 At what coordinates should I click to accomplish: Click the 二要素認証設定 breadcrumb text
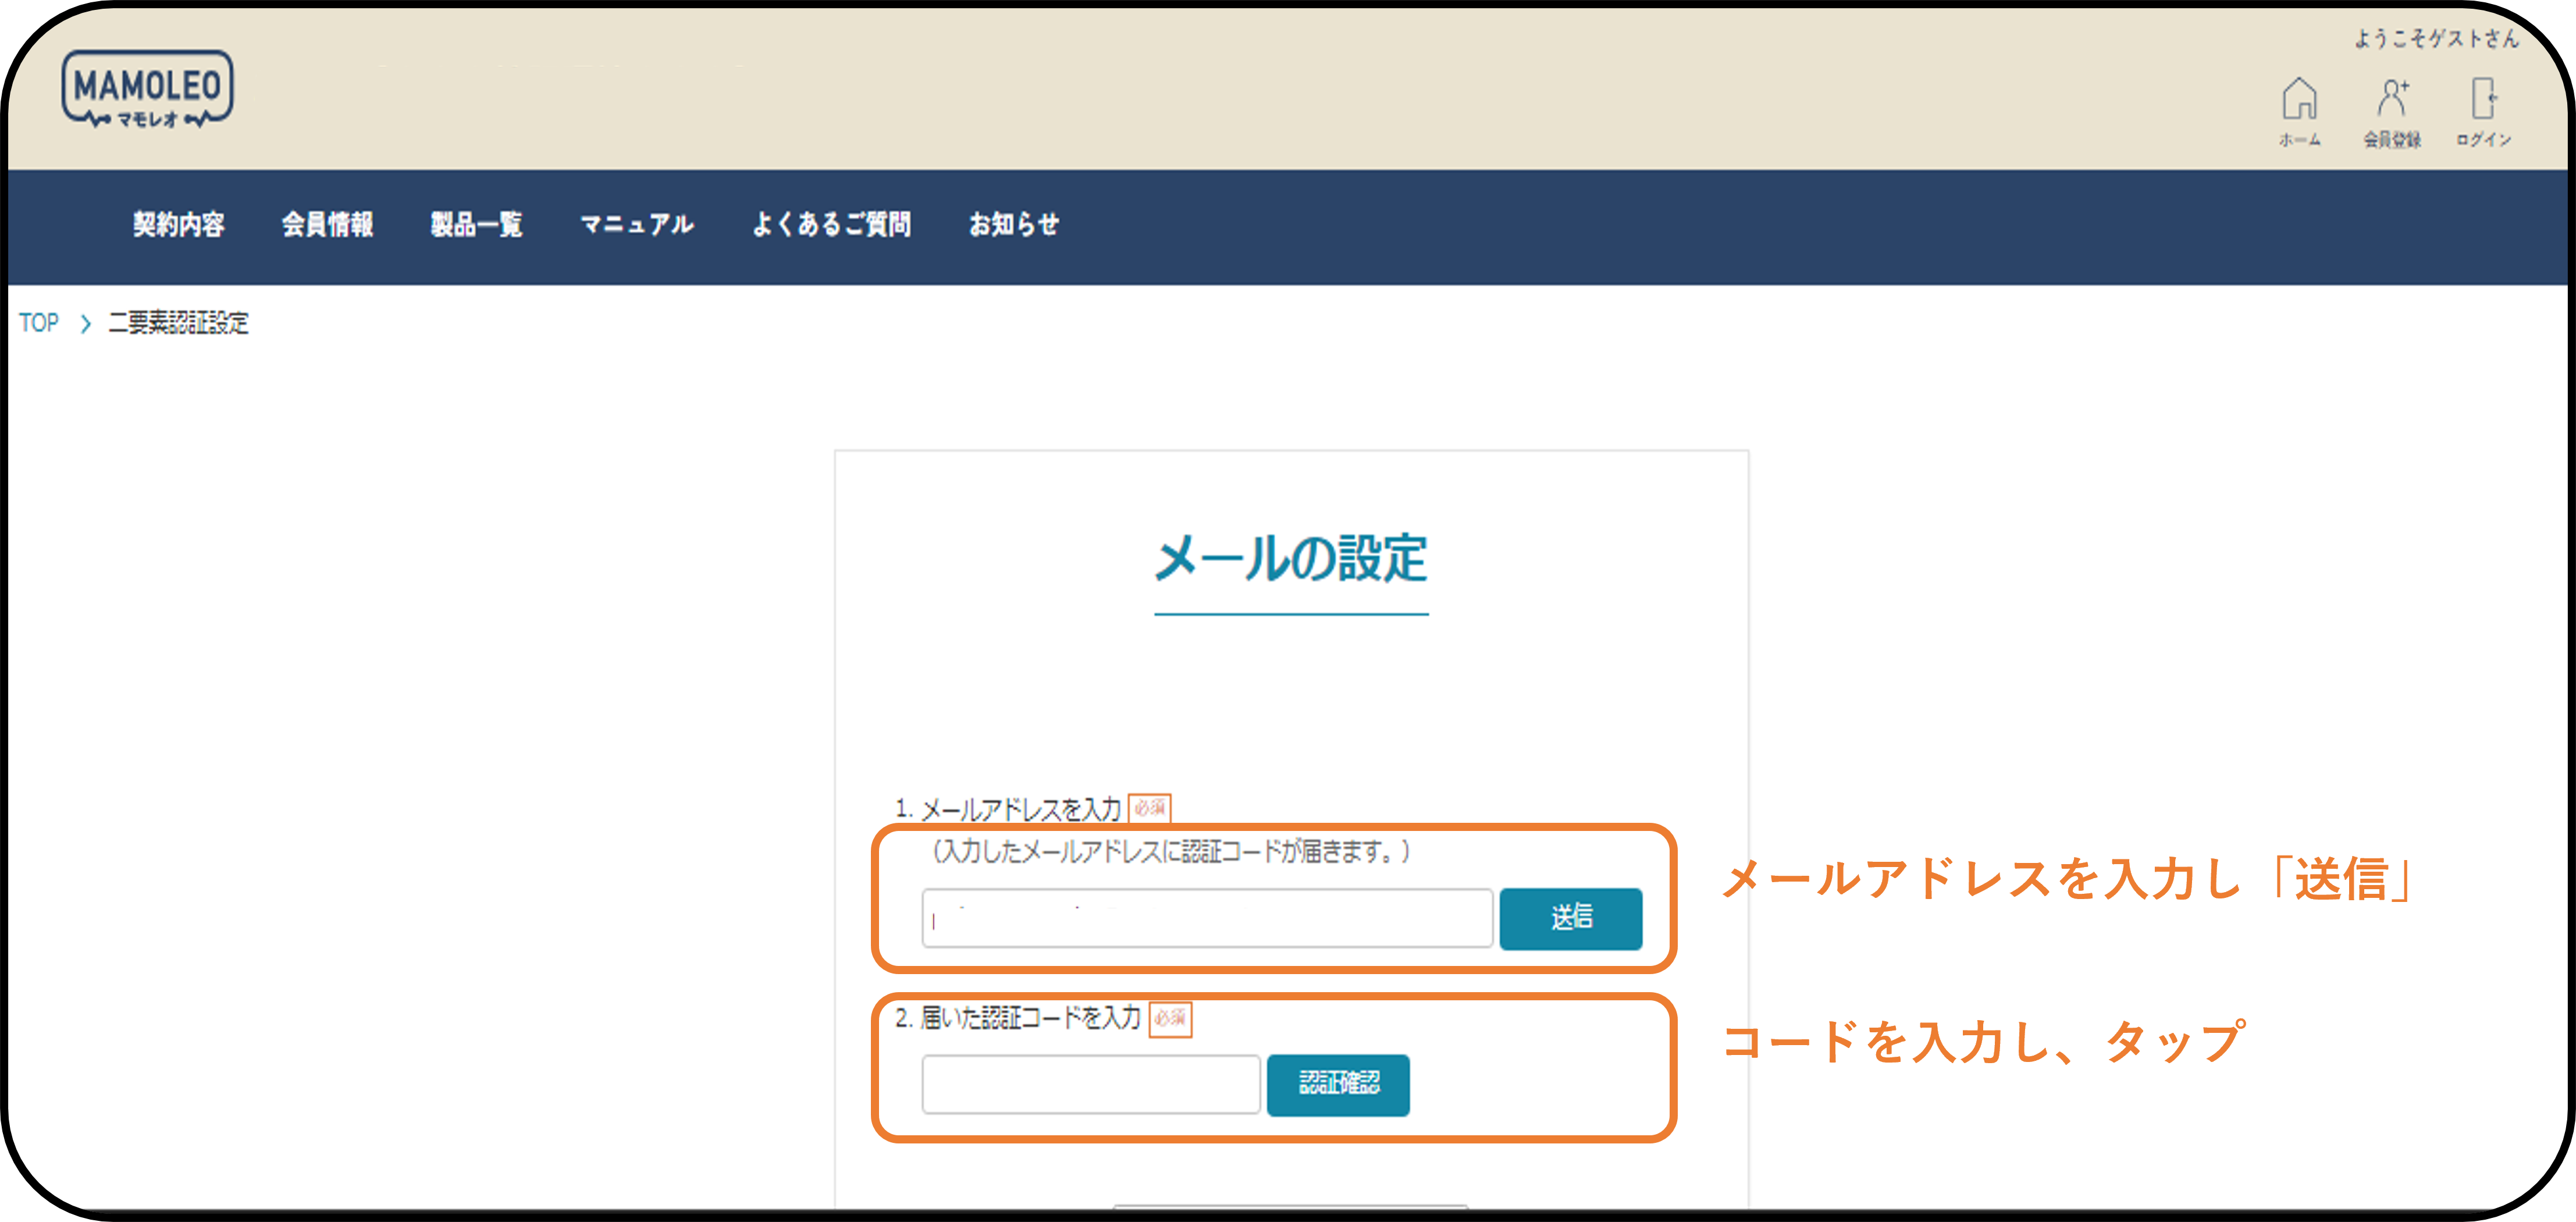tap(178, 323)
